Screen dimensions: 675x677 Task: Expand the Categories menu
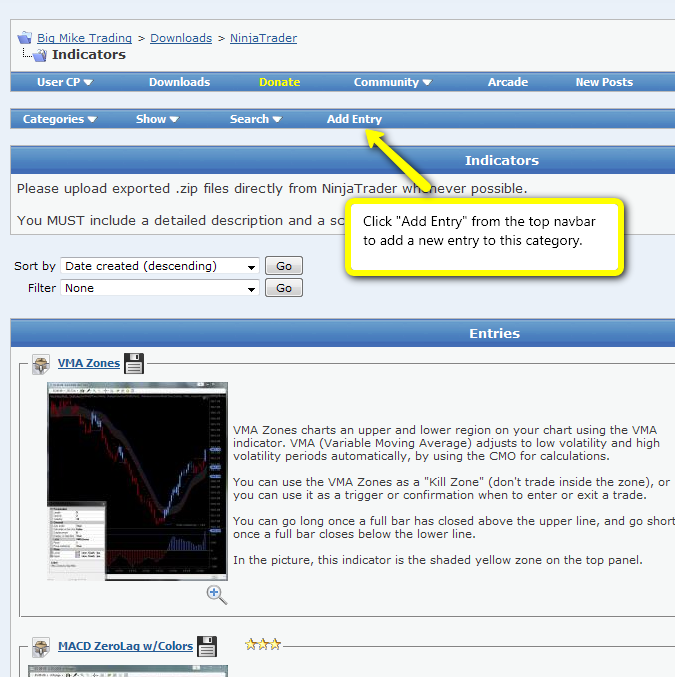point(60,119)
